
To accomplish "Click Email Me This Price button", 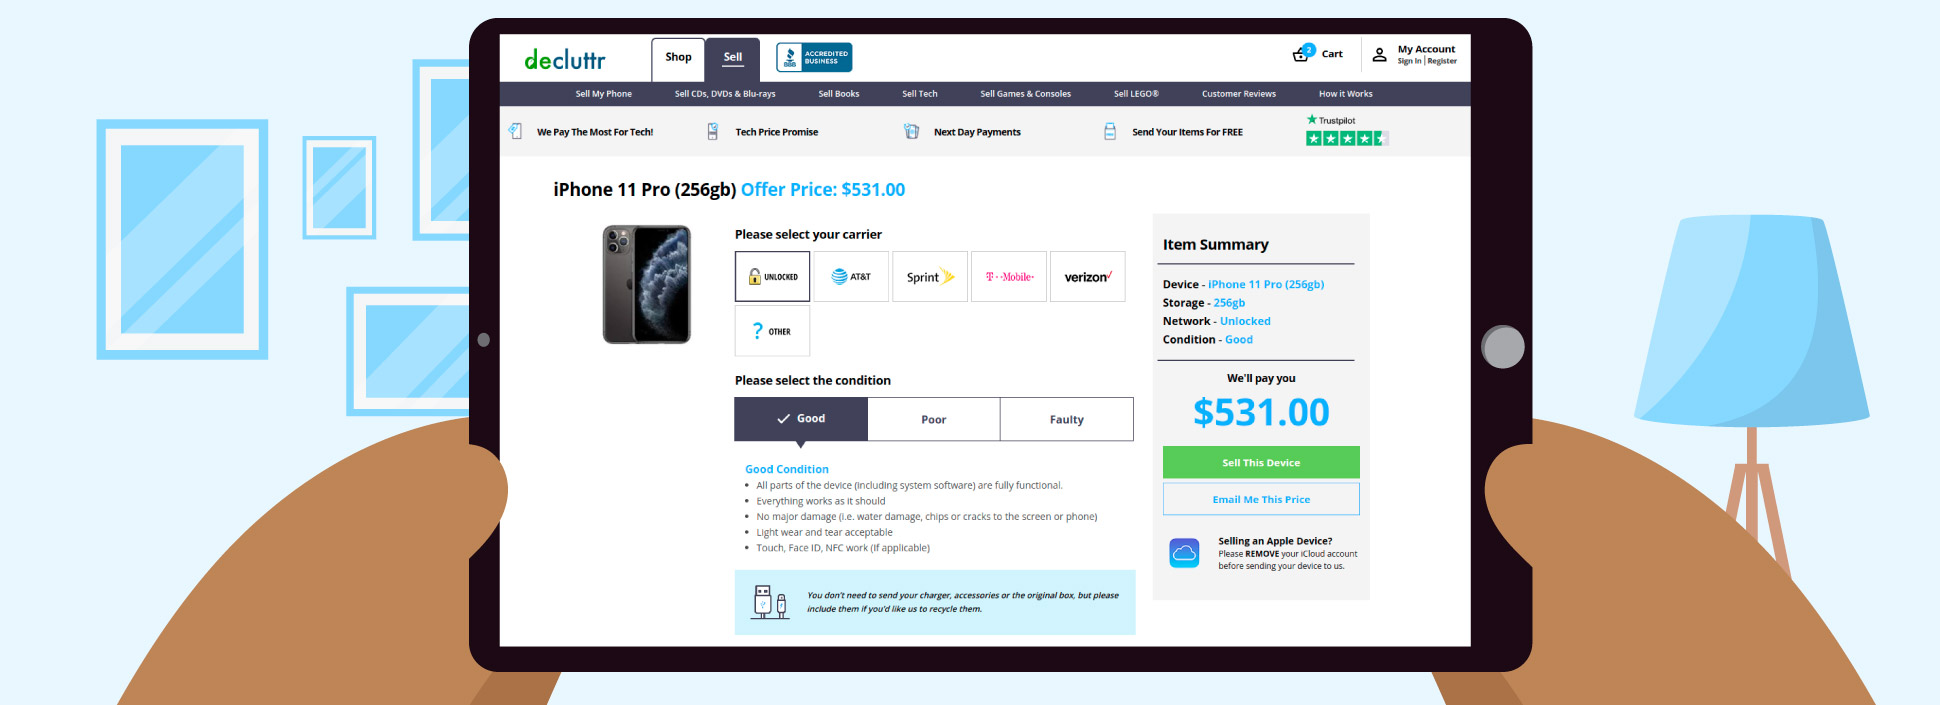I will (x=1261, y=499).
